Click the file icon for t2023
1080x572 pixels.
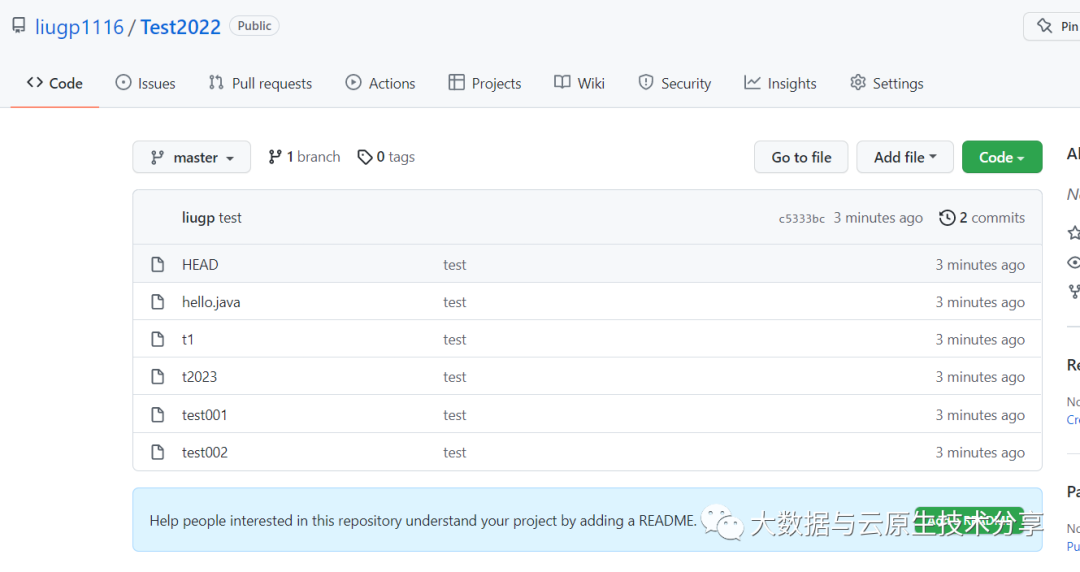(x=158, y=377)
